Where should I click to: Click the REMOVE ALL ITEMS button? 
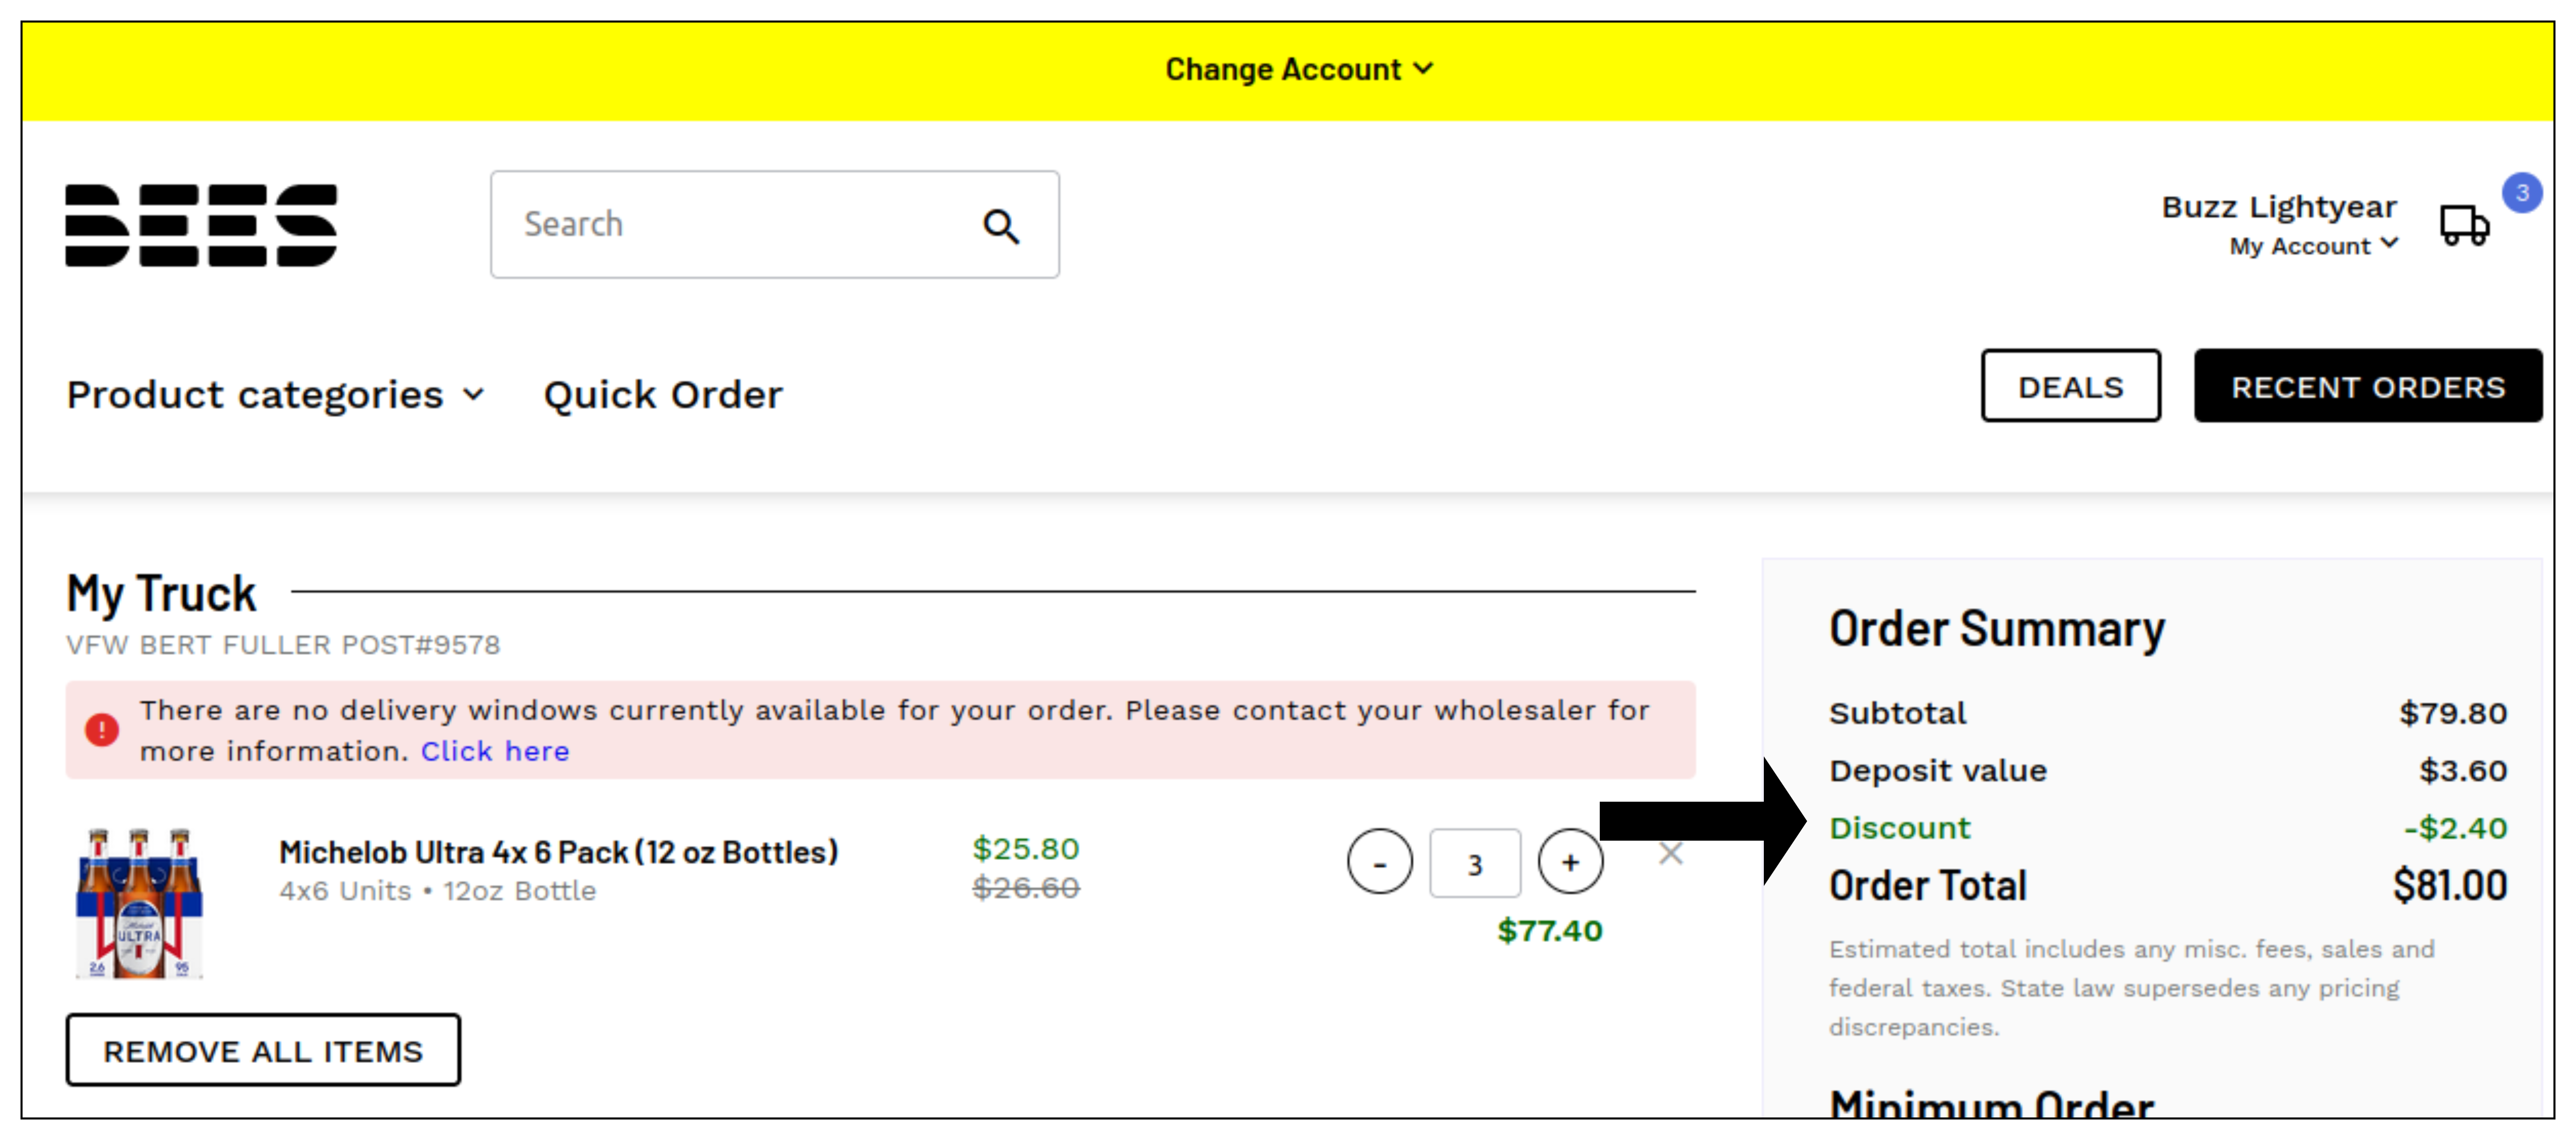click(263, 1050)
